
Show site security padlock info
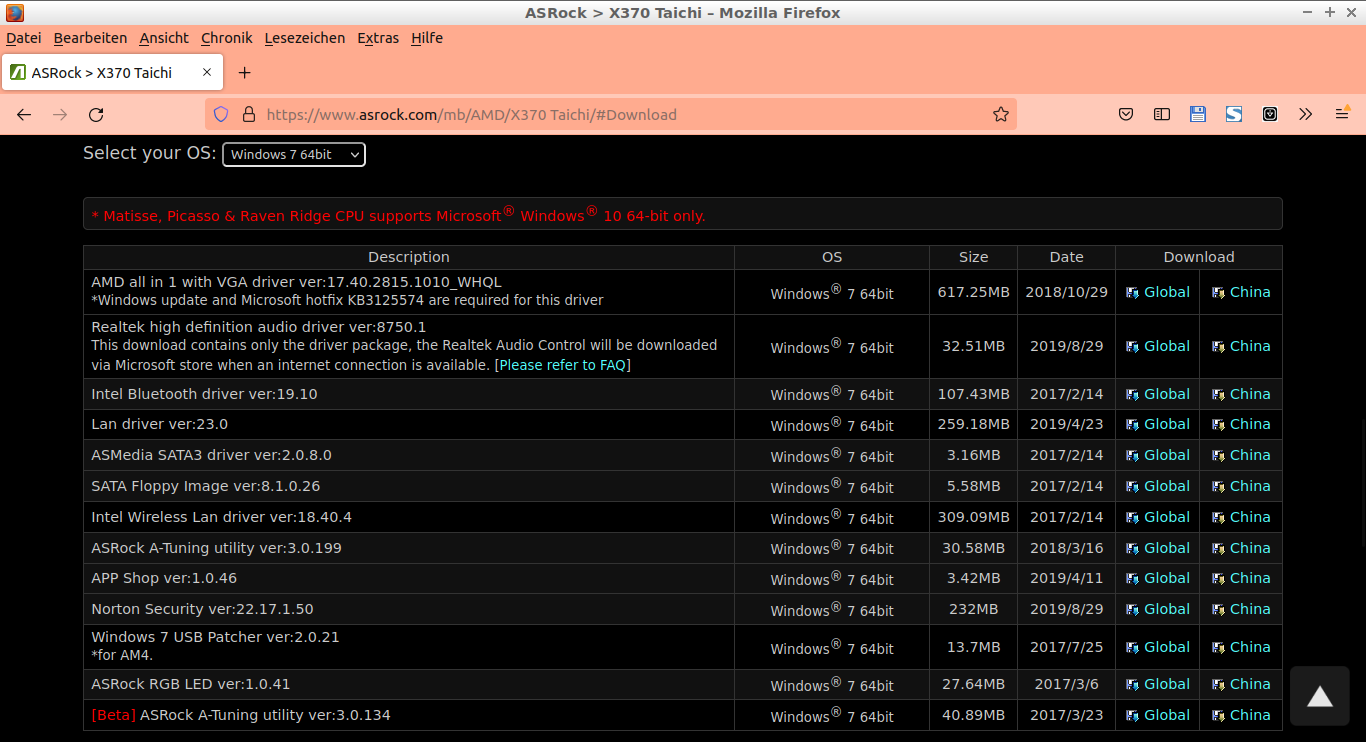249,115
